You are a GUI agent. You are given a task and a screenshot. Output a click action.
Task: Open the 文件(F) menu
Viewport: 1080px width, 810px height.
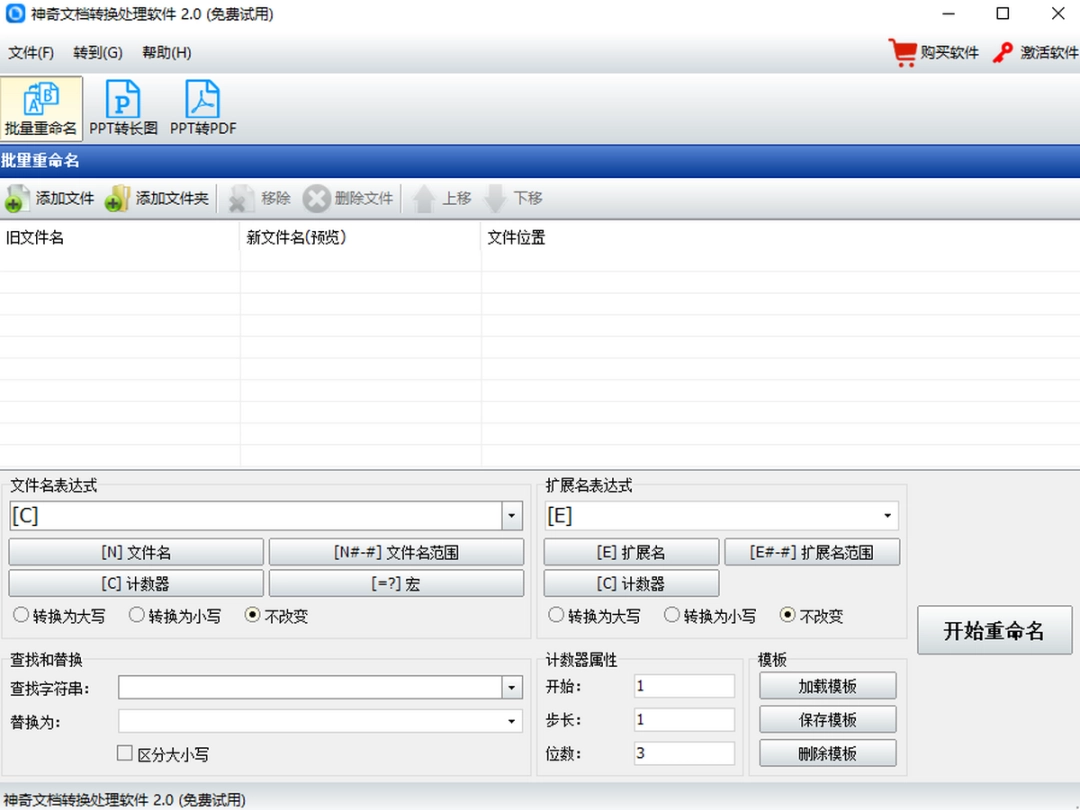[30, 52]
